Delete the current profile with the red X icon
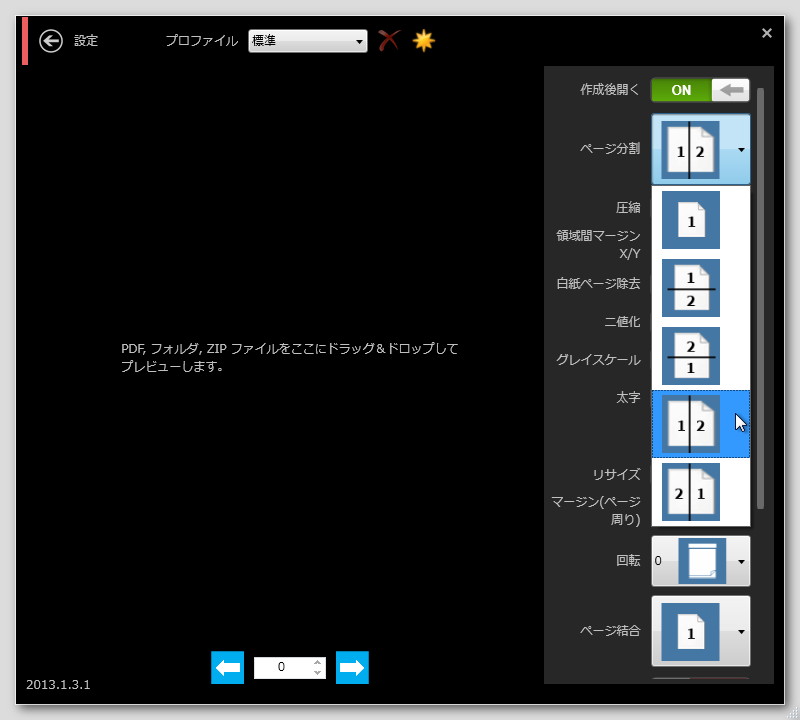The image size is (800, 720). 389,41
